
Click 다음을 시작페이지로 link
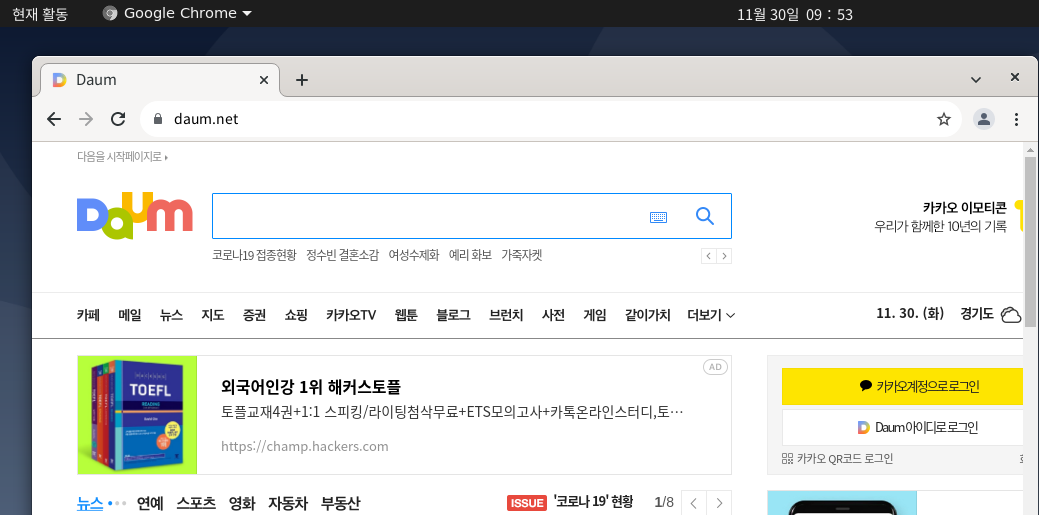(122, 157)
